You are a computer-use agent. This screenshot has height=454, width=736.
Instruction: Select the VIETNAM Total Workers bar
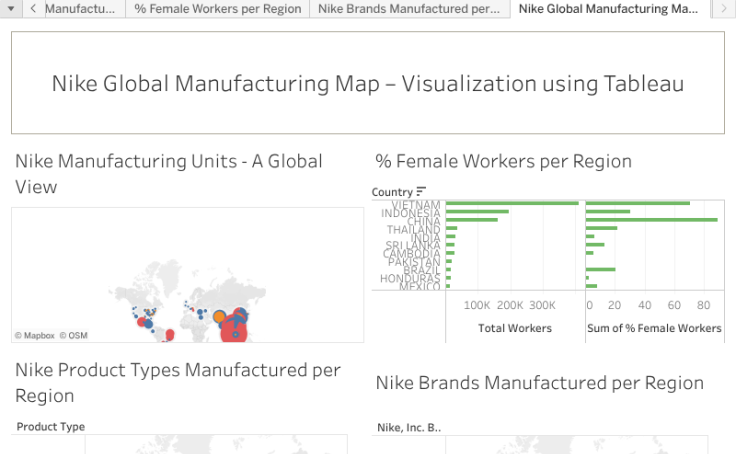[x=512, y=203]
